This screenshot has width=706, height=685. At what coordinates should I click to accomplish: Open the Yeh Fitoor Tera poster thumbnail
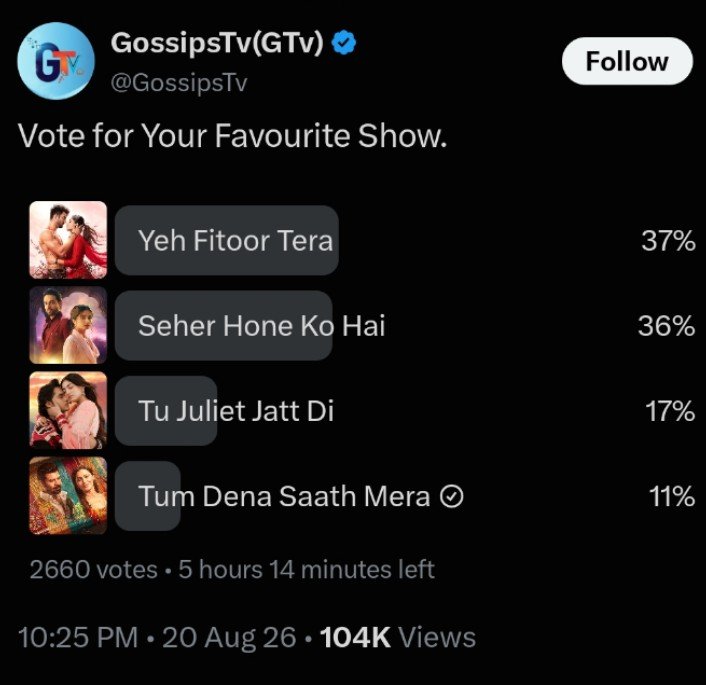pos(68,240)
